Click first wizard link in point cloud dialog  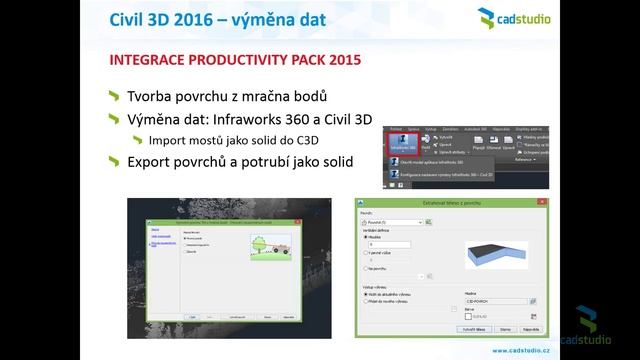pos(156,229)
